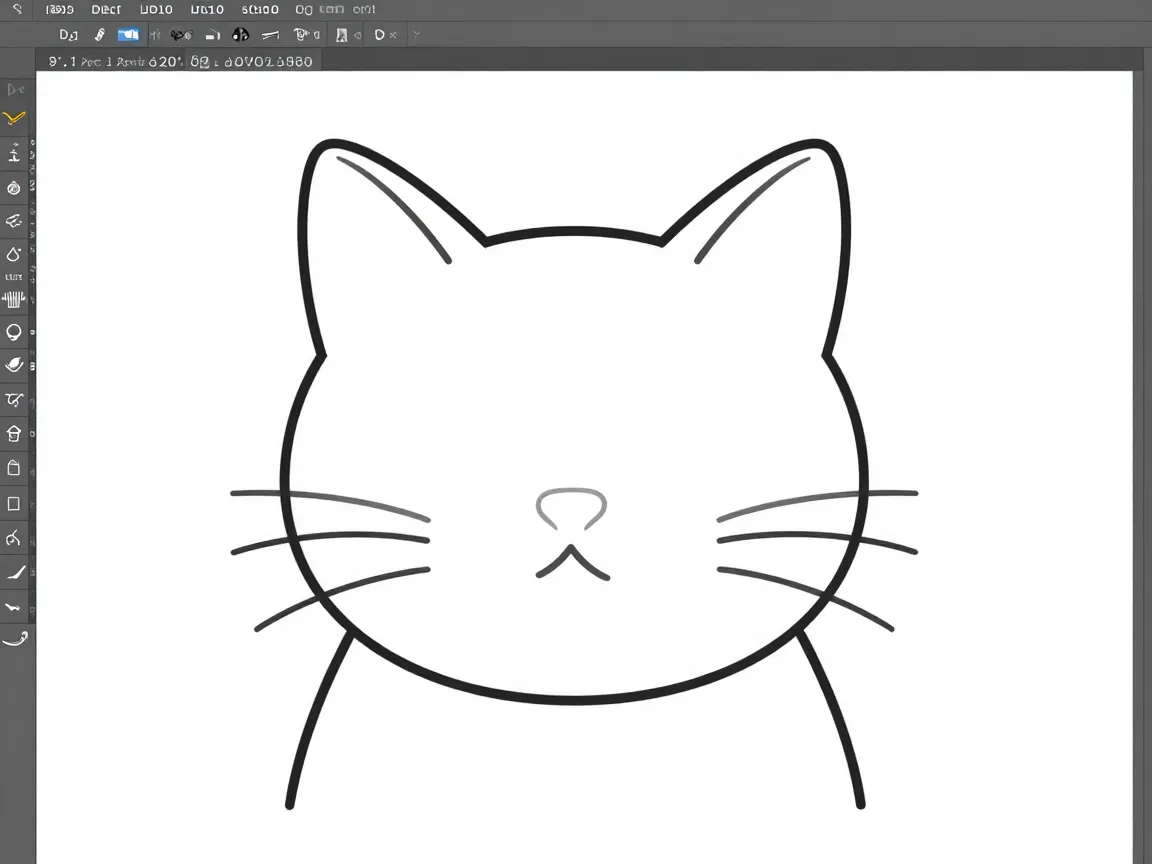Open the last menu bar item
The image size is (1152, 864).
(364, 10)
